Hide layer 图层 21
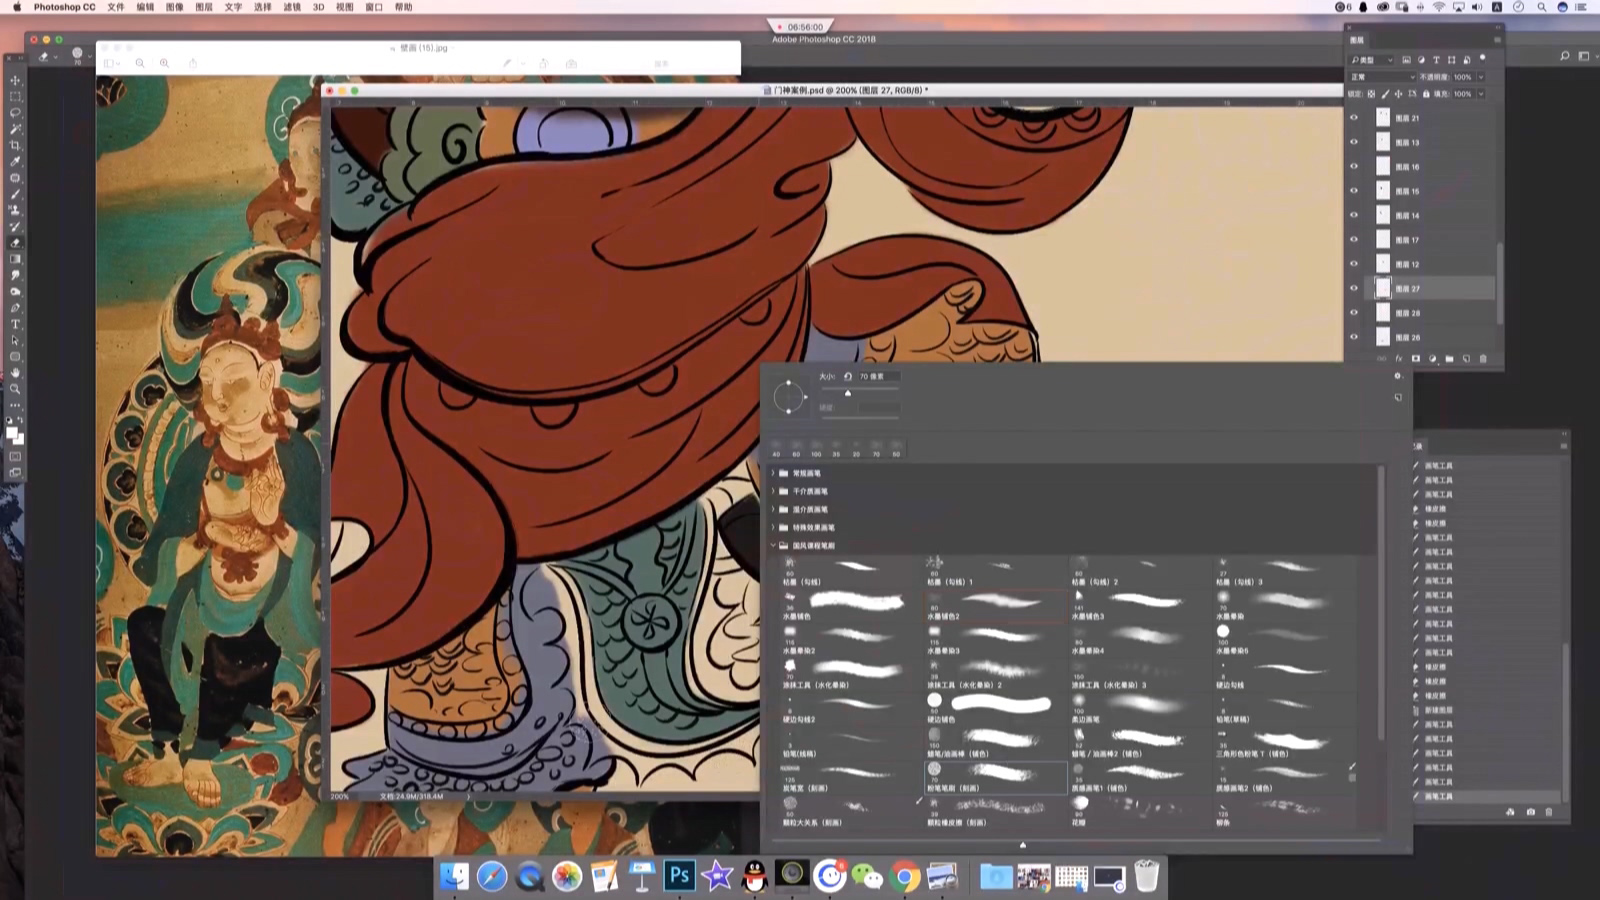Screen dimensions: 1600x900 1354,117
